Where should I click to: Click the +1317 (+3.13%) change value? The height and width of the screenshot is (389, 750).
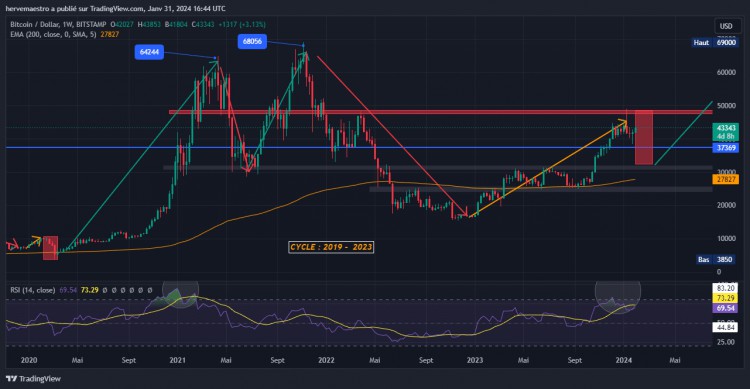coord(242,24)
